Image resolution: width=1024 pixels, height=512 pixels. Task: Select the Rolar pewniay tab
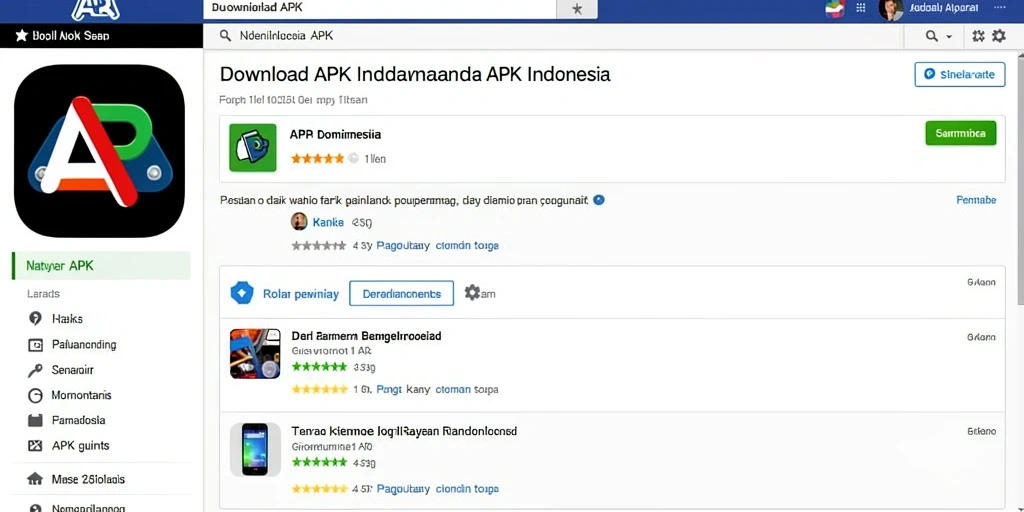coord(300,294)
